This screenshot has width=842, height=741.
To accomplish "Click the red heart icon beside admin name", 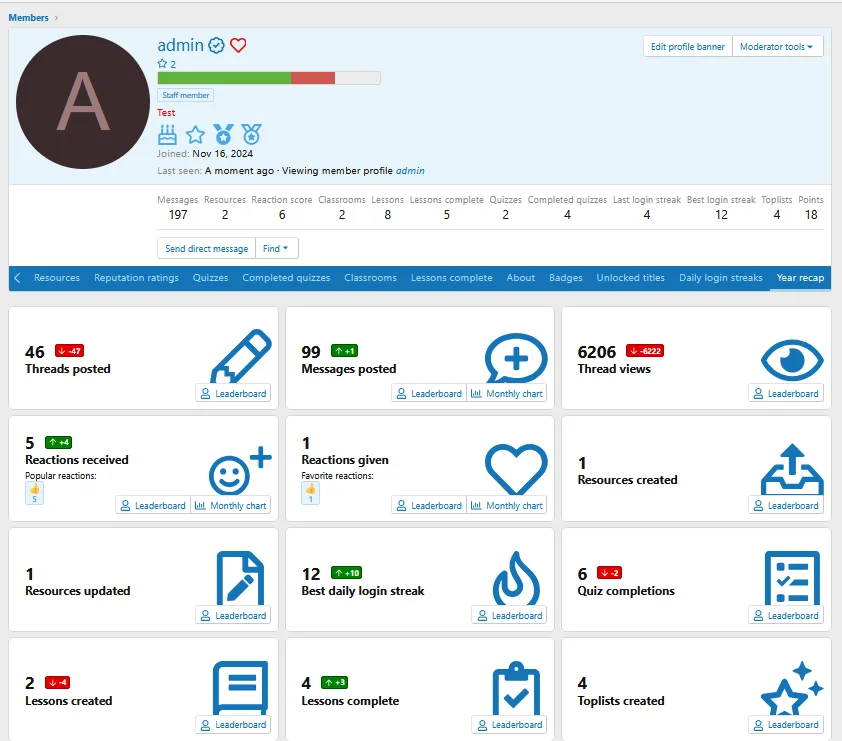I will (x=238, y=45).
